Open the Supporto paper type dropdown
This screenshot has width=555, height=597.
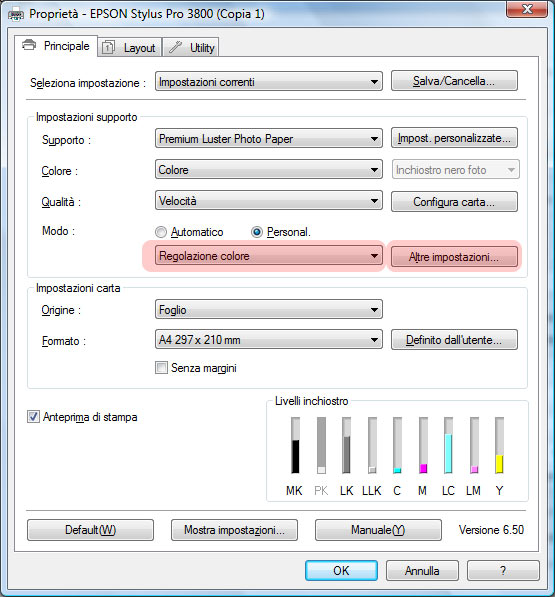click(x=269, y=139)
